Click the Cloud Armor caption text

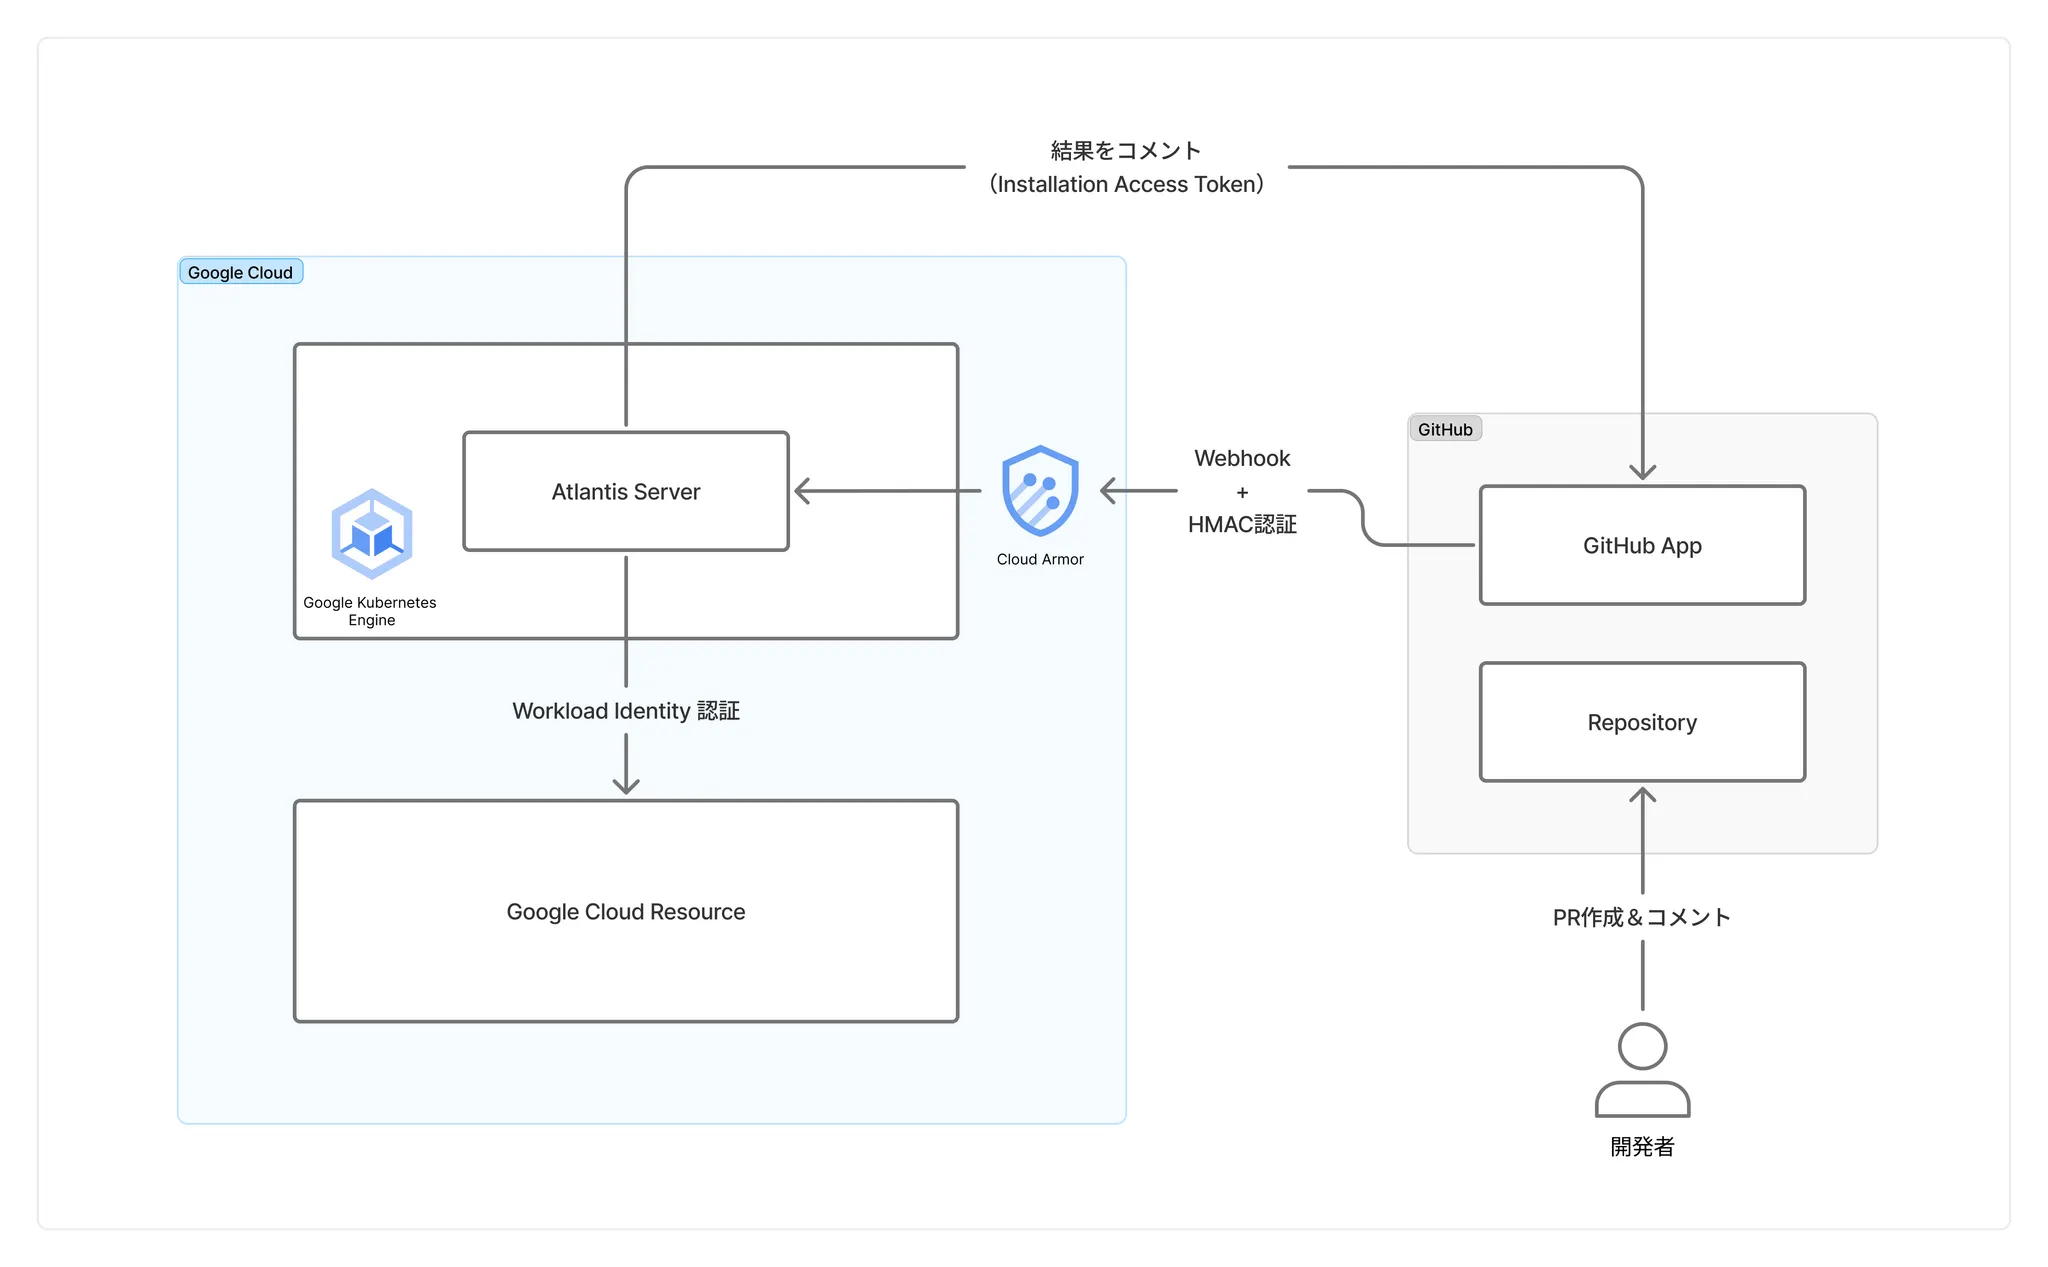(x=1040, y=559)
